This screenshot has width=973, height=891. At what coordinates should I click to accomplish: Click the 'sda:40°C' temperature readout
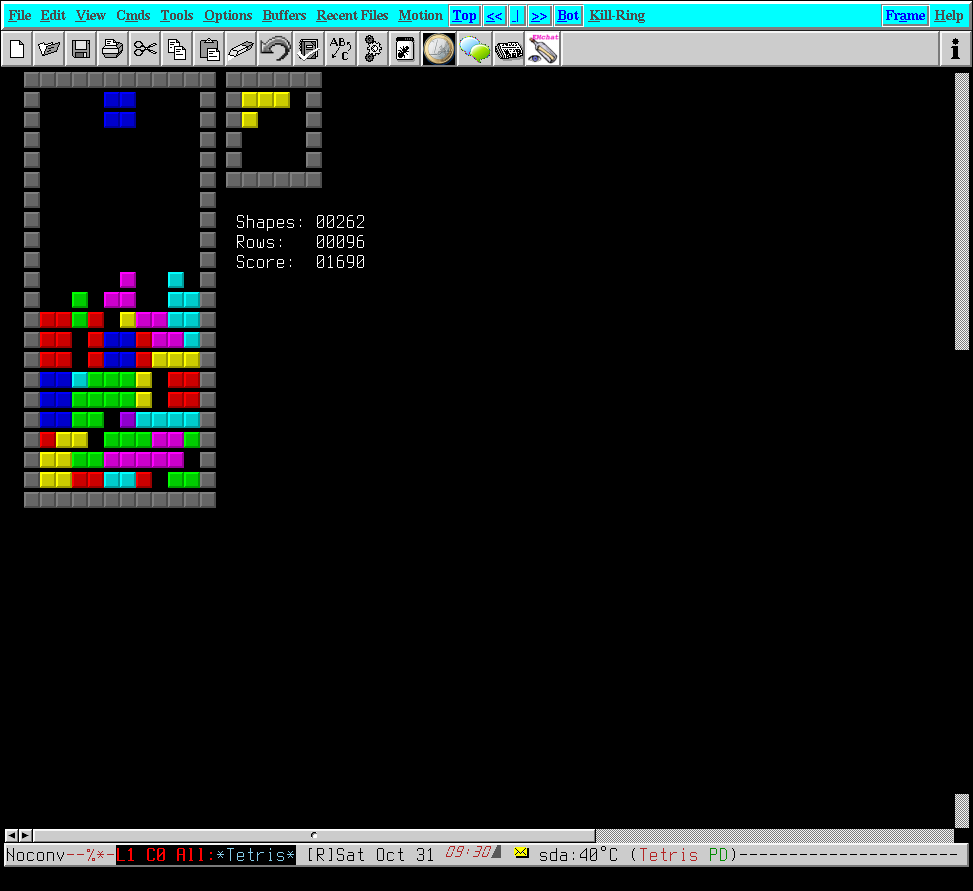point(578,855)
